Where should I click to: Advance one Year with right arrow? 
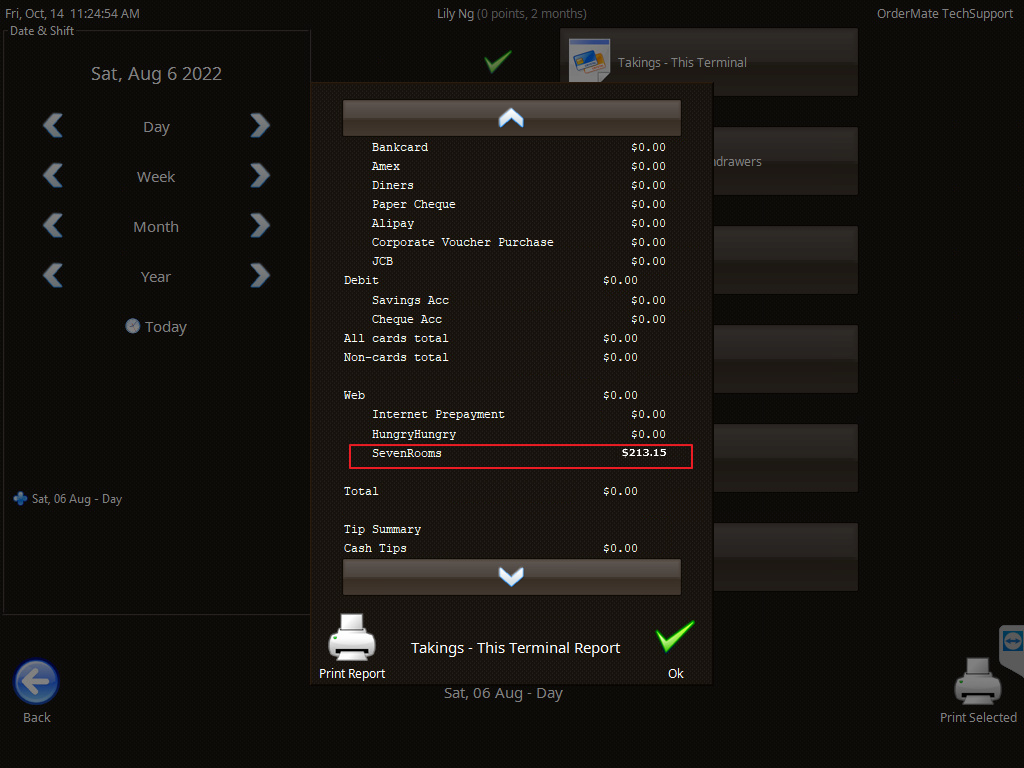pos(260,276)
